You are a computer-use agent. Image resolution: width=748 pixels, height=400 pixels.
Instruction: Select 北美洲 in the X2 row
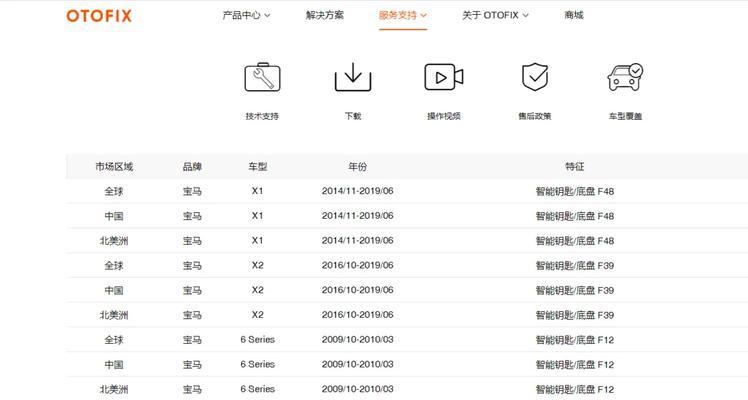click(x=114, y=315)
